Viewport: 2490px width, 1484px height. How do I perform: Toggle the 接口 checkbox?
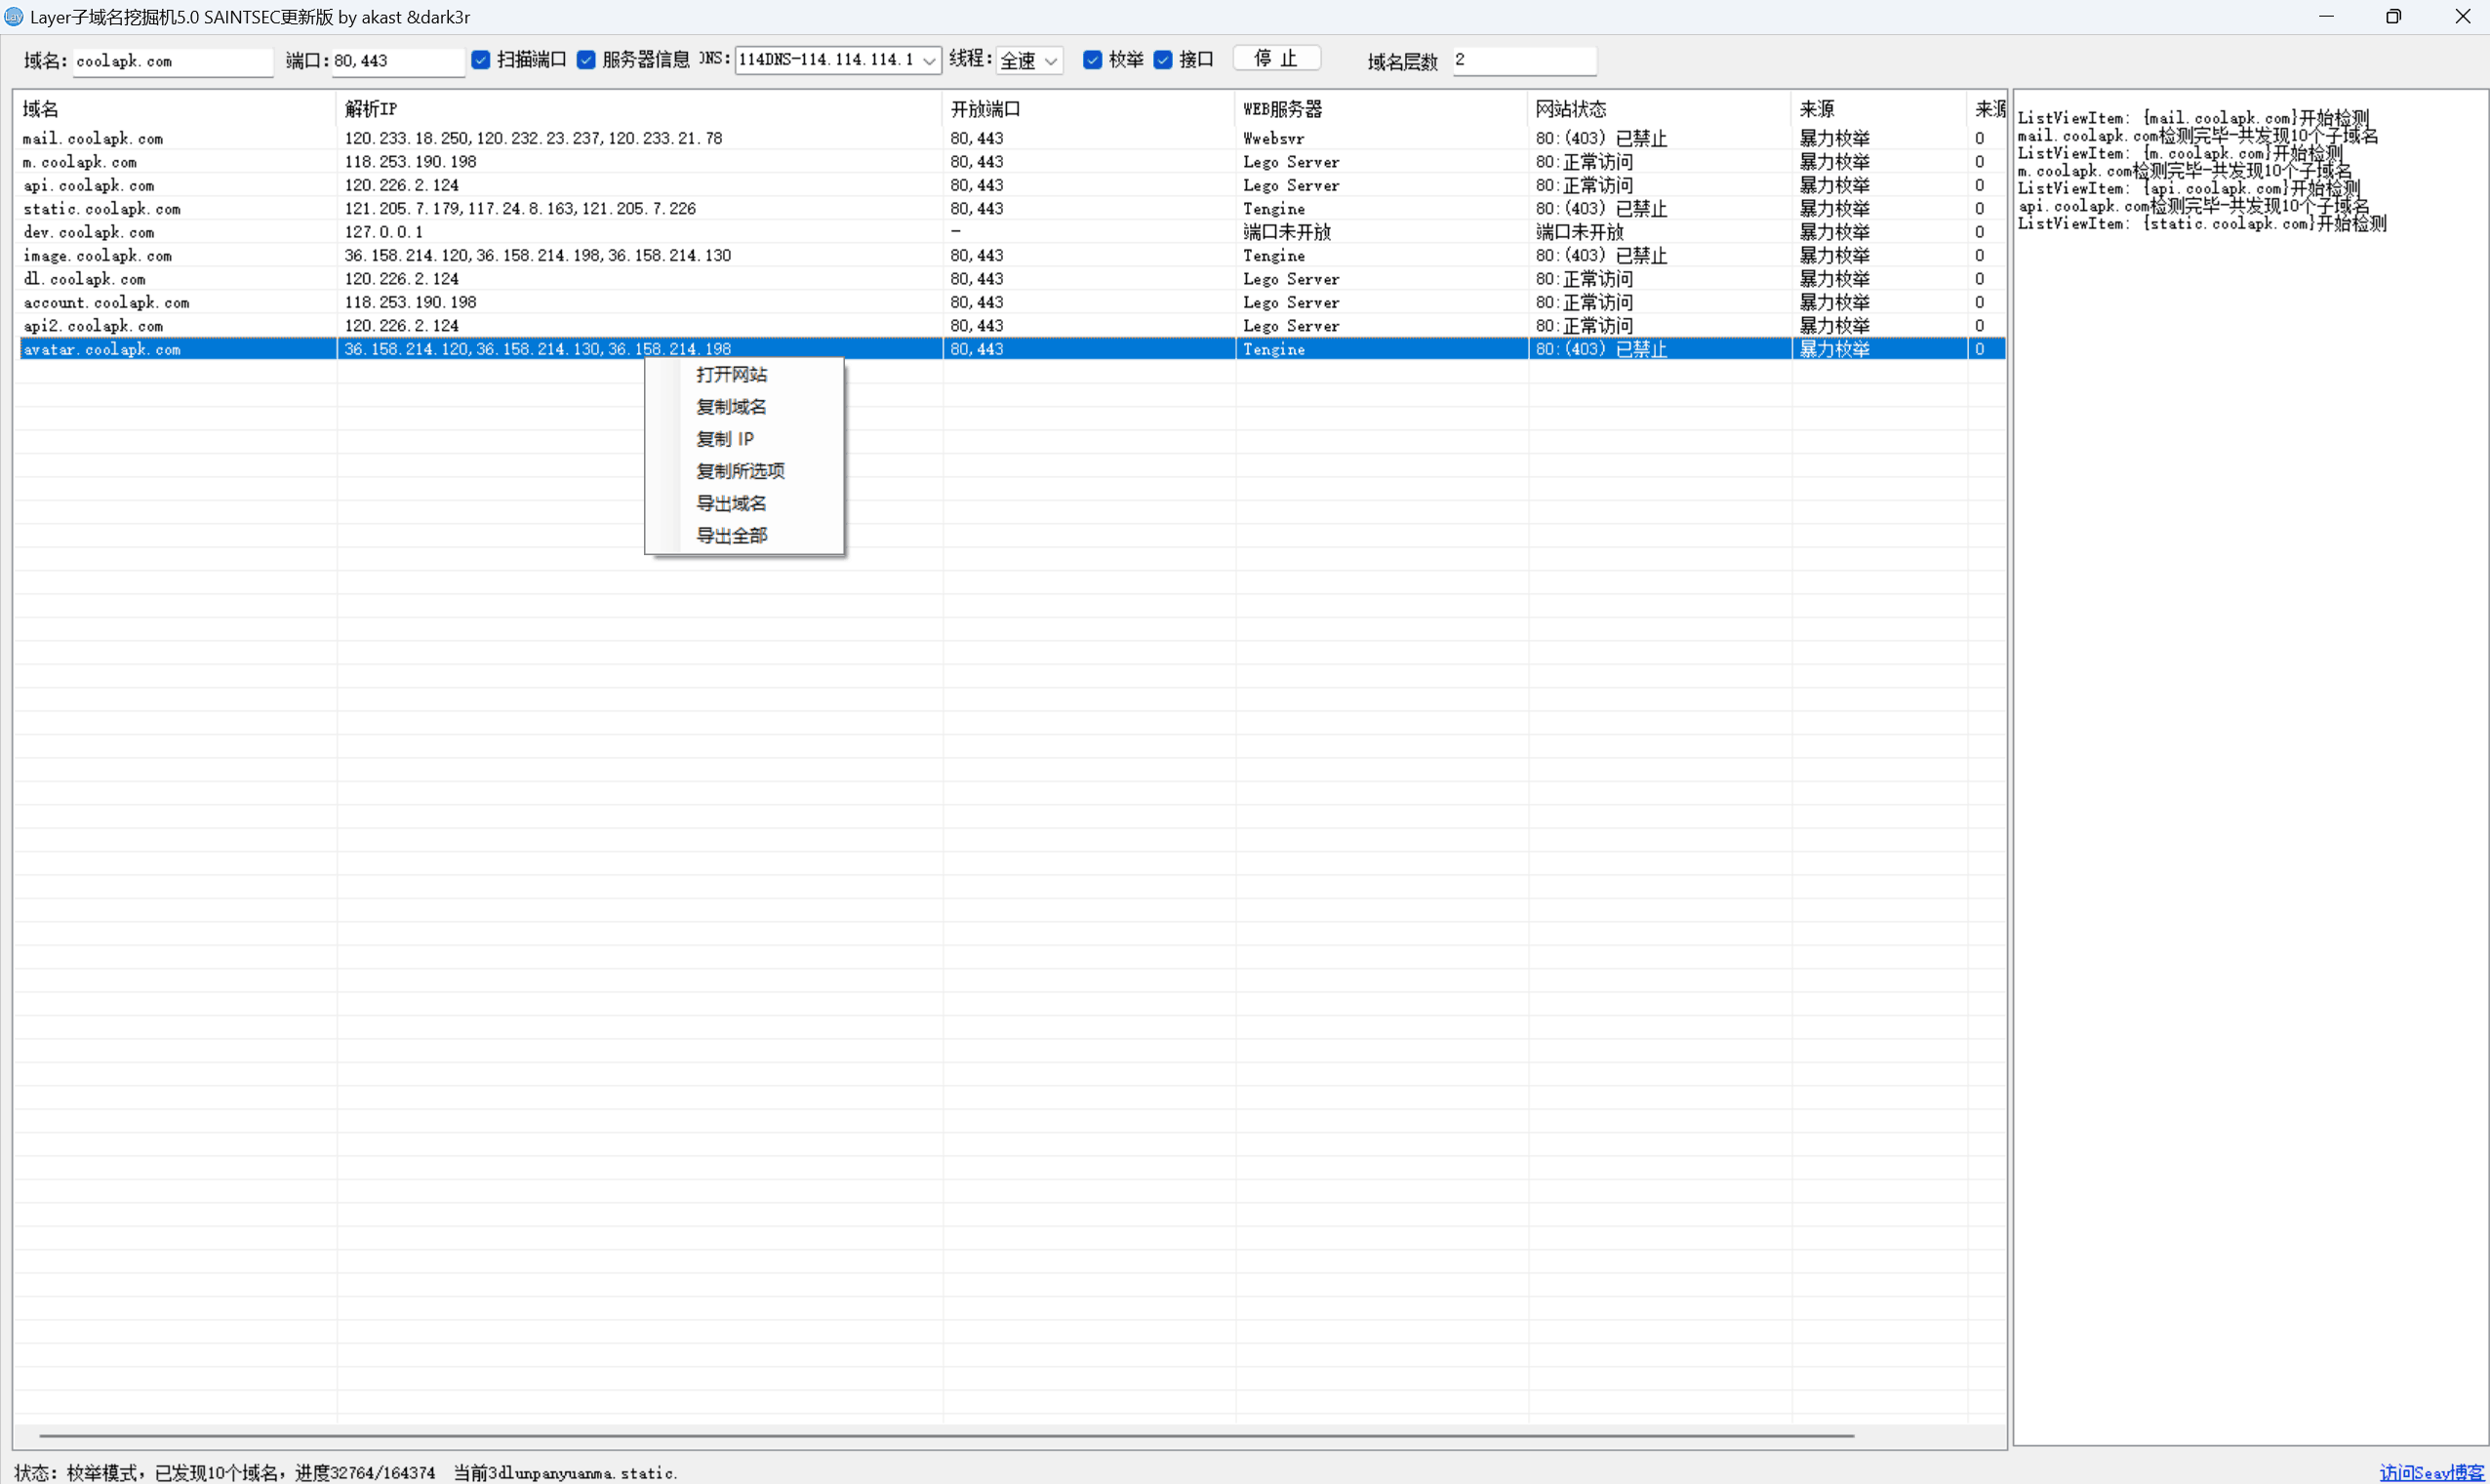coord(1163,60)
